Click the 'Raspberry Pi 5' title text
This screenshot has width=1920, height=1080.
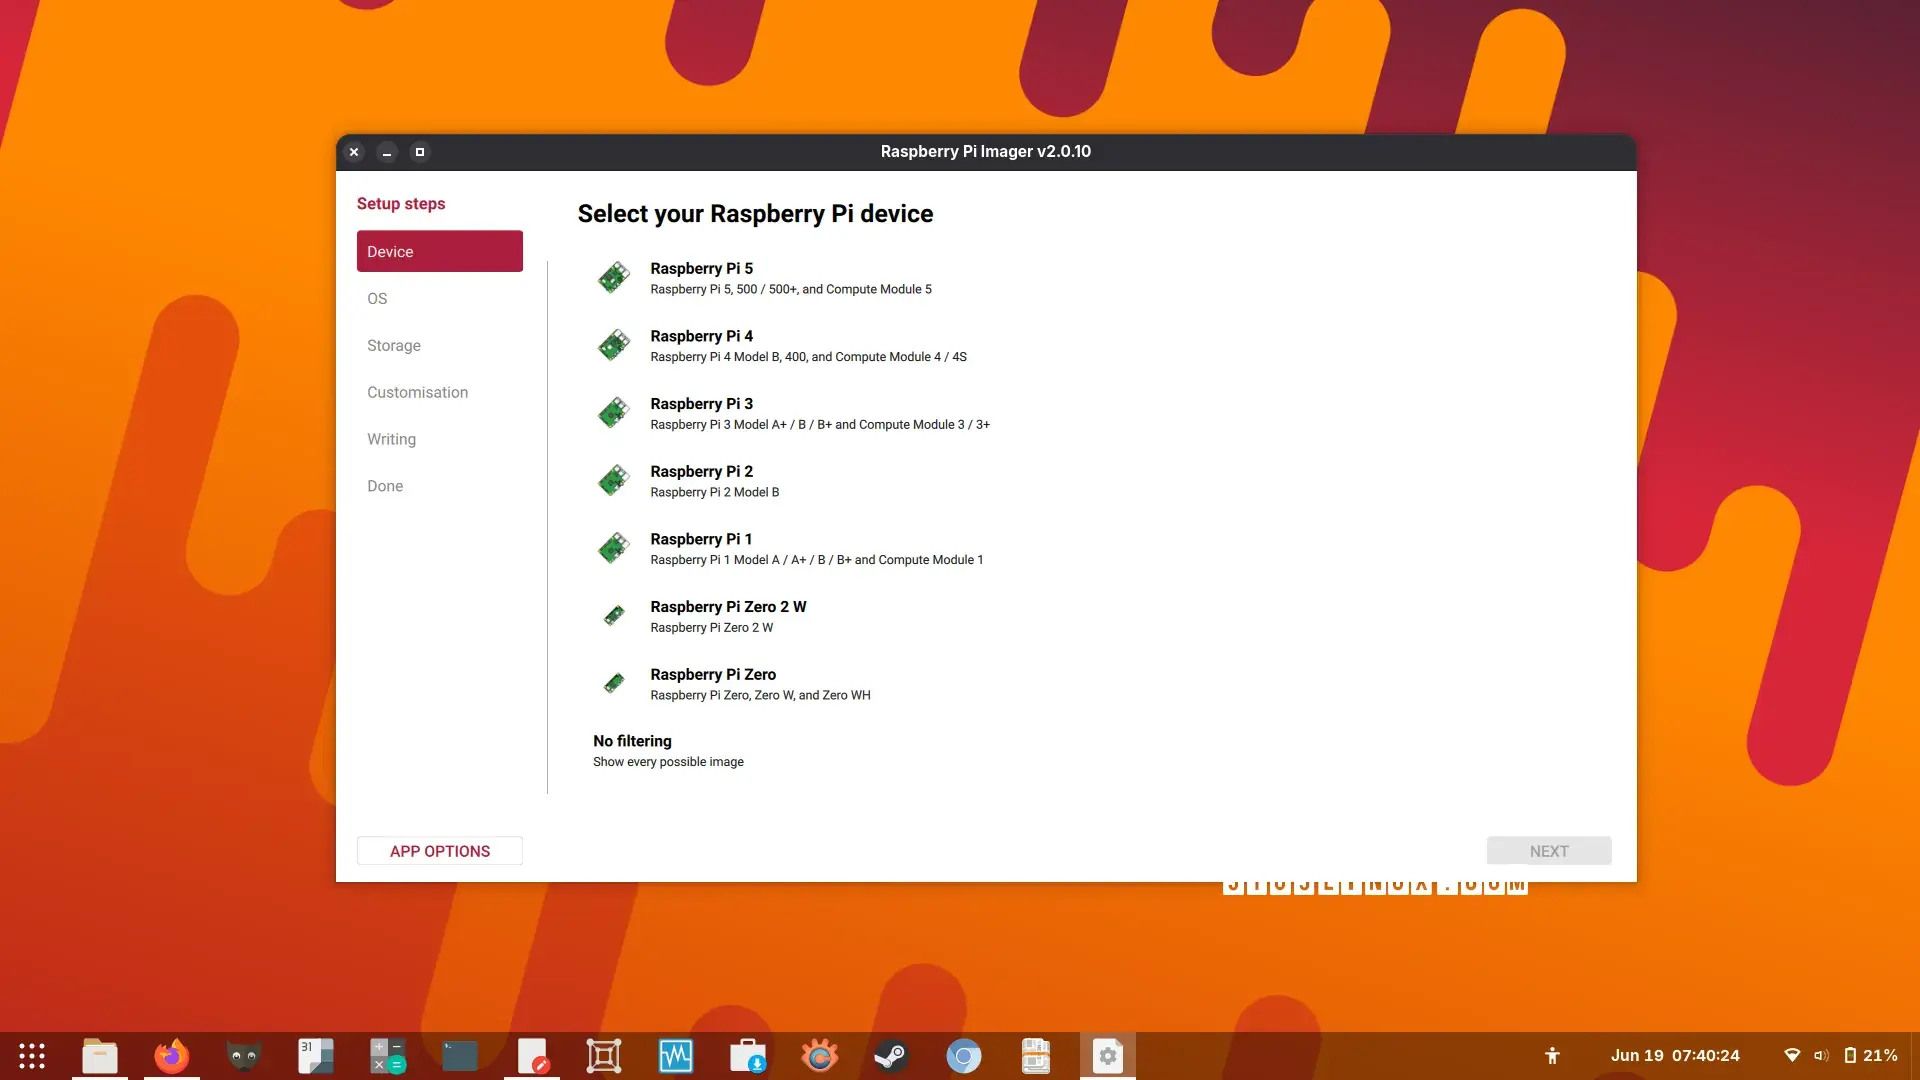tap(701, 269)
